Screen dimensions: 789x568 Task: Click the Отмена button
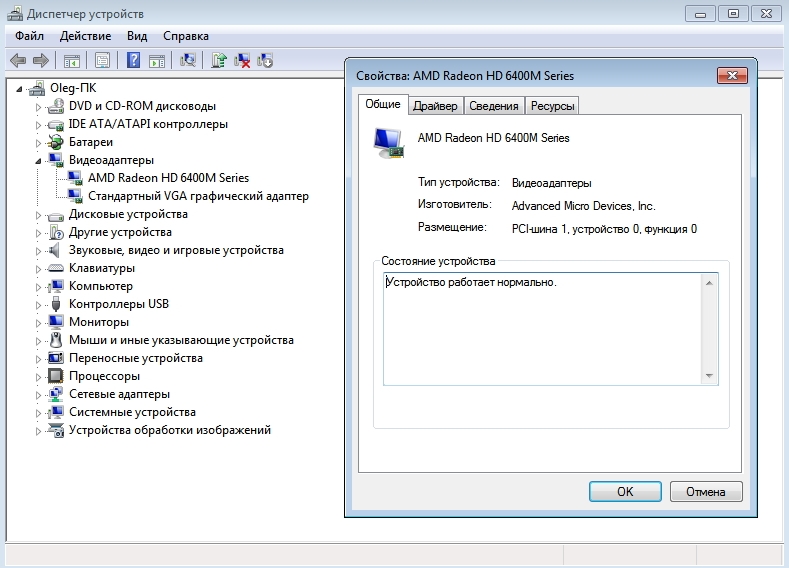pos(705,492)
